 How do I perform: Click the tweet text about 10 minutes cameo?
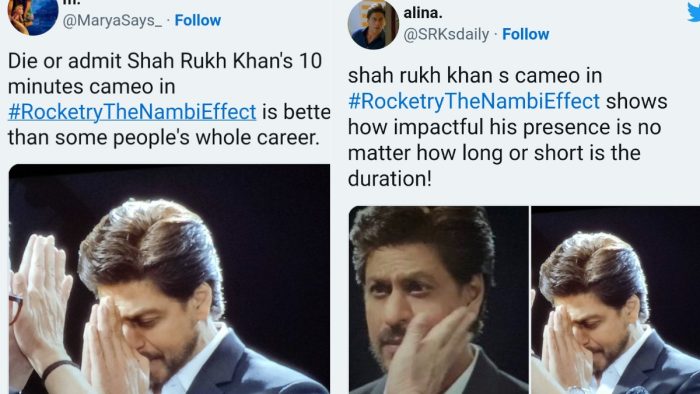pyautogui.click(x=169, y=99)
